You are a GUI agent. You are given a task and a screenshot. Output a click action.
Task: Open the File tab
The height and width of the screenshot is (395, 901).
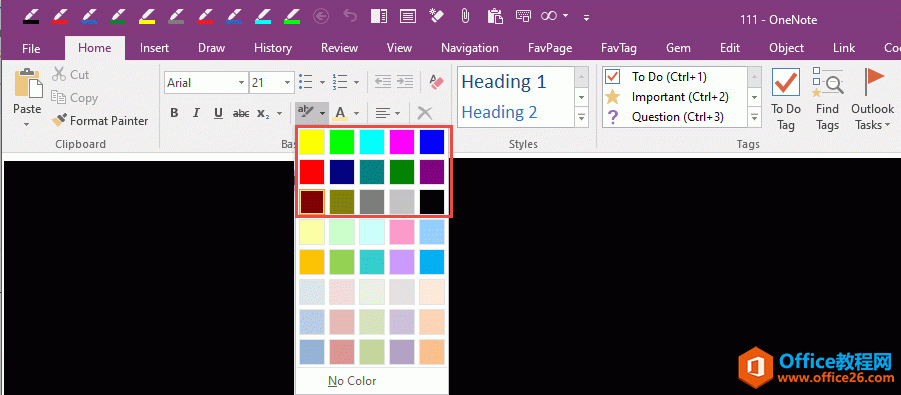[31, 48]
